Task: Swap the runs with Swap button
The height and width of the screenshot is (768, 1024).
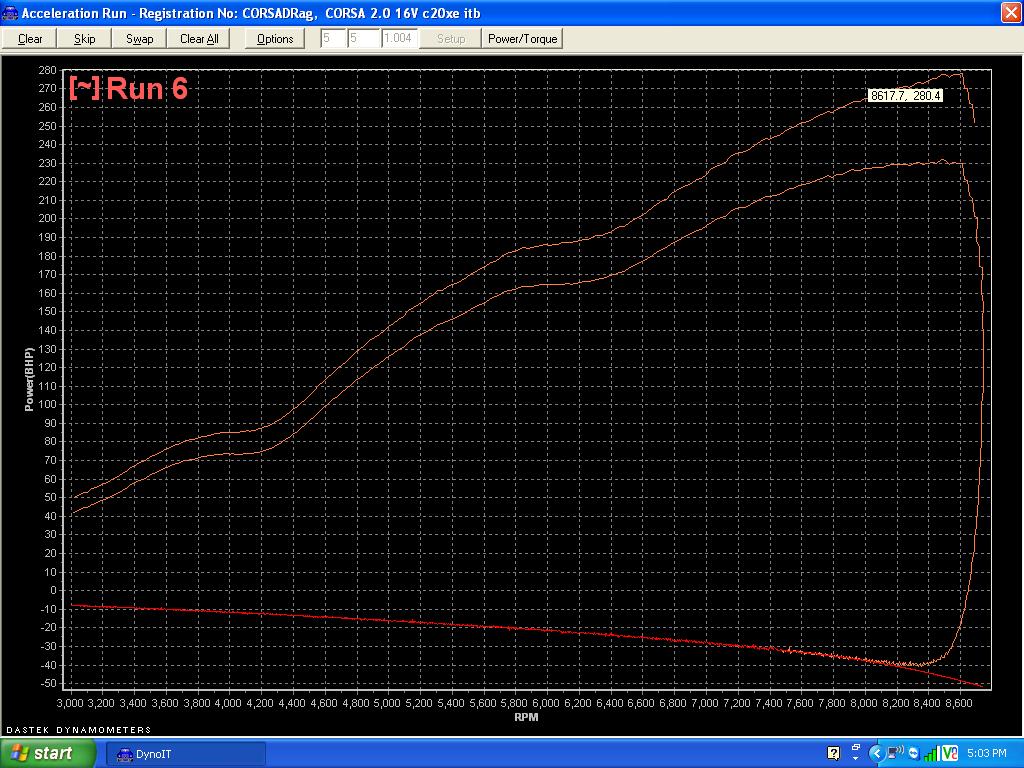Action: 139,39
